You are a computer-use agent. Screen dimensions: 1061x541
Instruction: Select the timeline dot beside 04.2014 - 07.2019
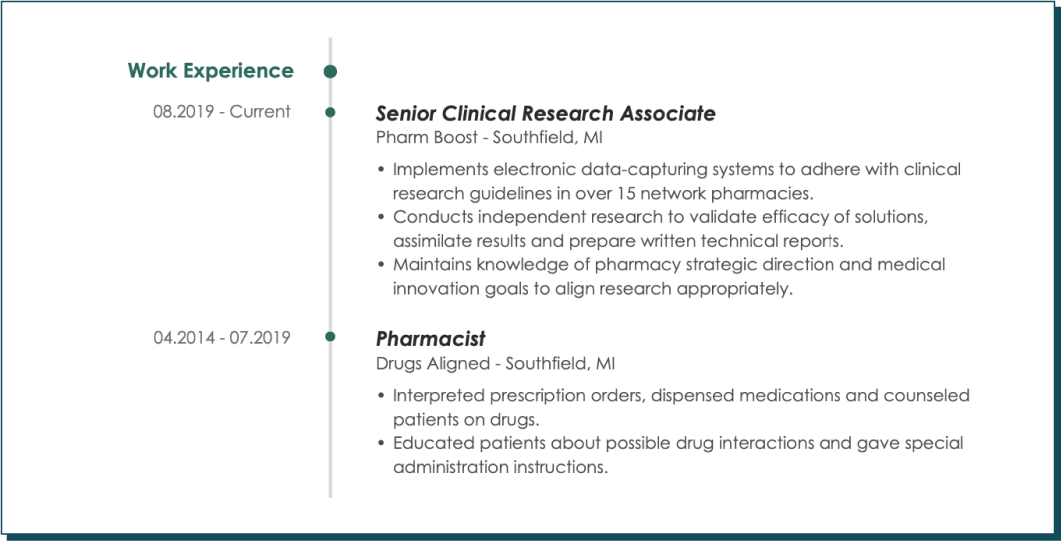click(330, 336)
